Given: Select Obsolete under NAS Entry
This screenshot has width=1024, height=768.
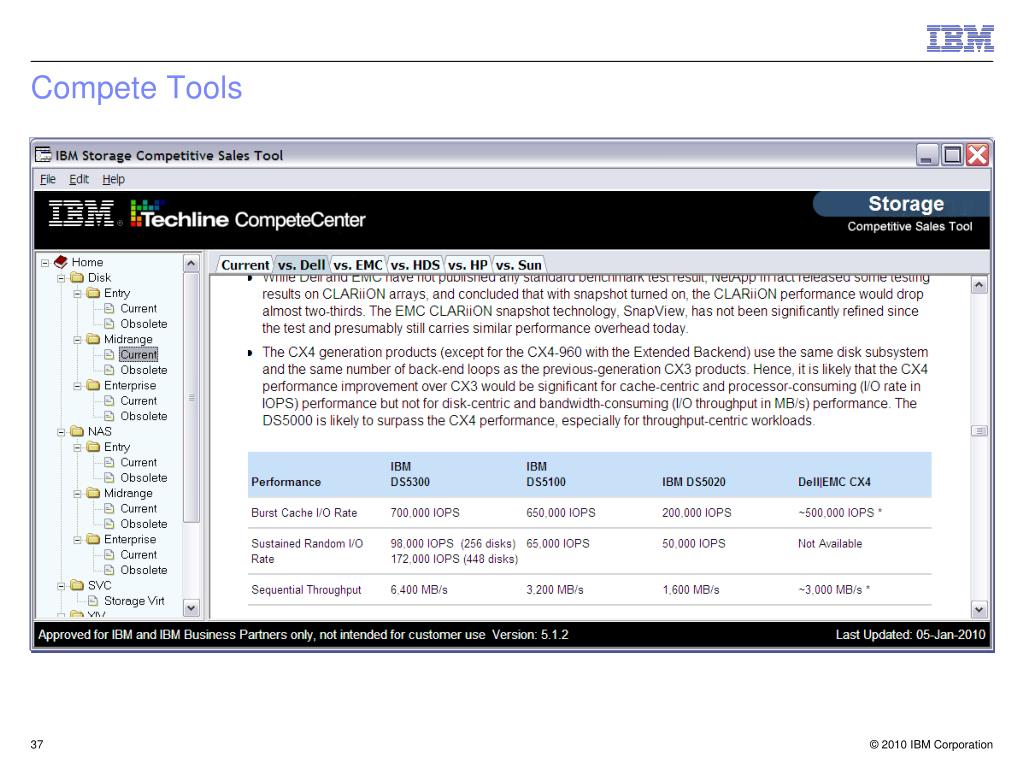Looking at the screenshot, I should click(144, 477).
